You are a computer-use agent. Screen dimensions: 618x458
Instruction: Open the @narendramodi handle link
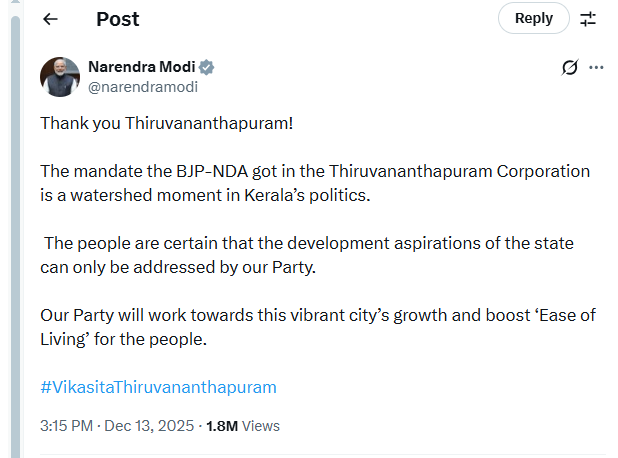pos(143,87)
